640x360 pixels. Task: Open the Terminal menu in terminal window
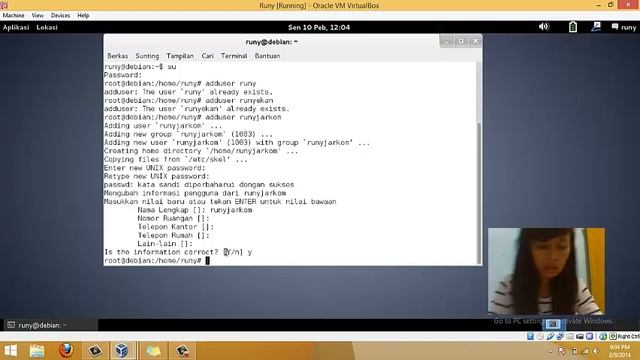(234, 56)
